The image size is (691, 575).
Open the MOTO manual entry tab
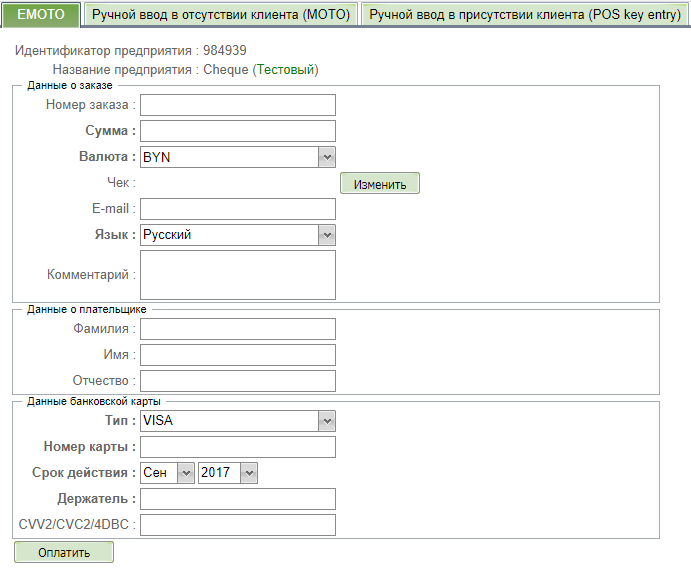[x=219, y=15]
